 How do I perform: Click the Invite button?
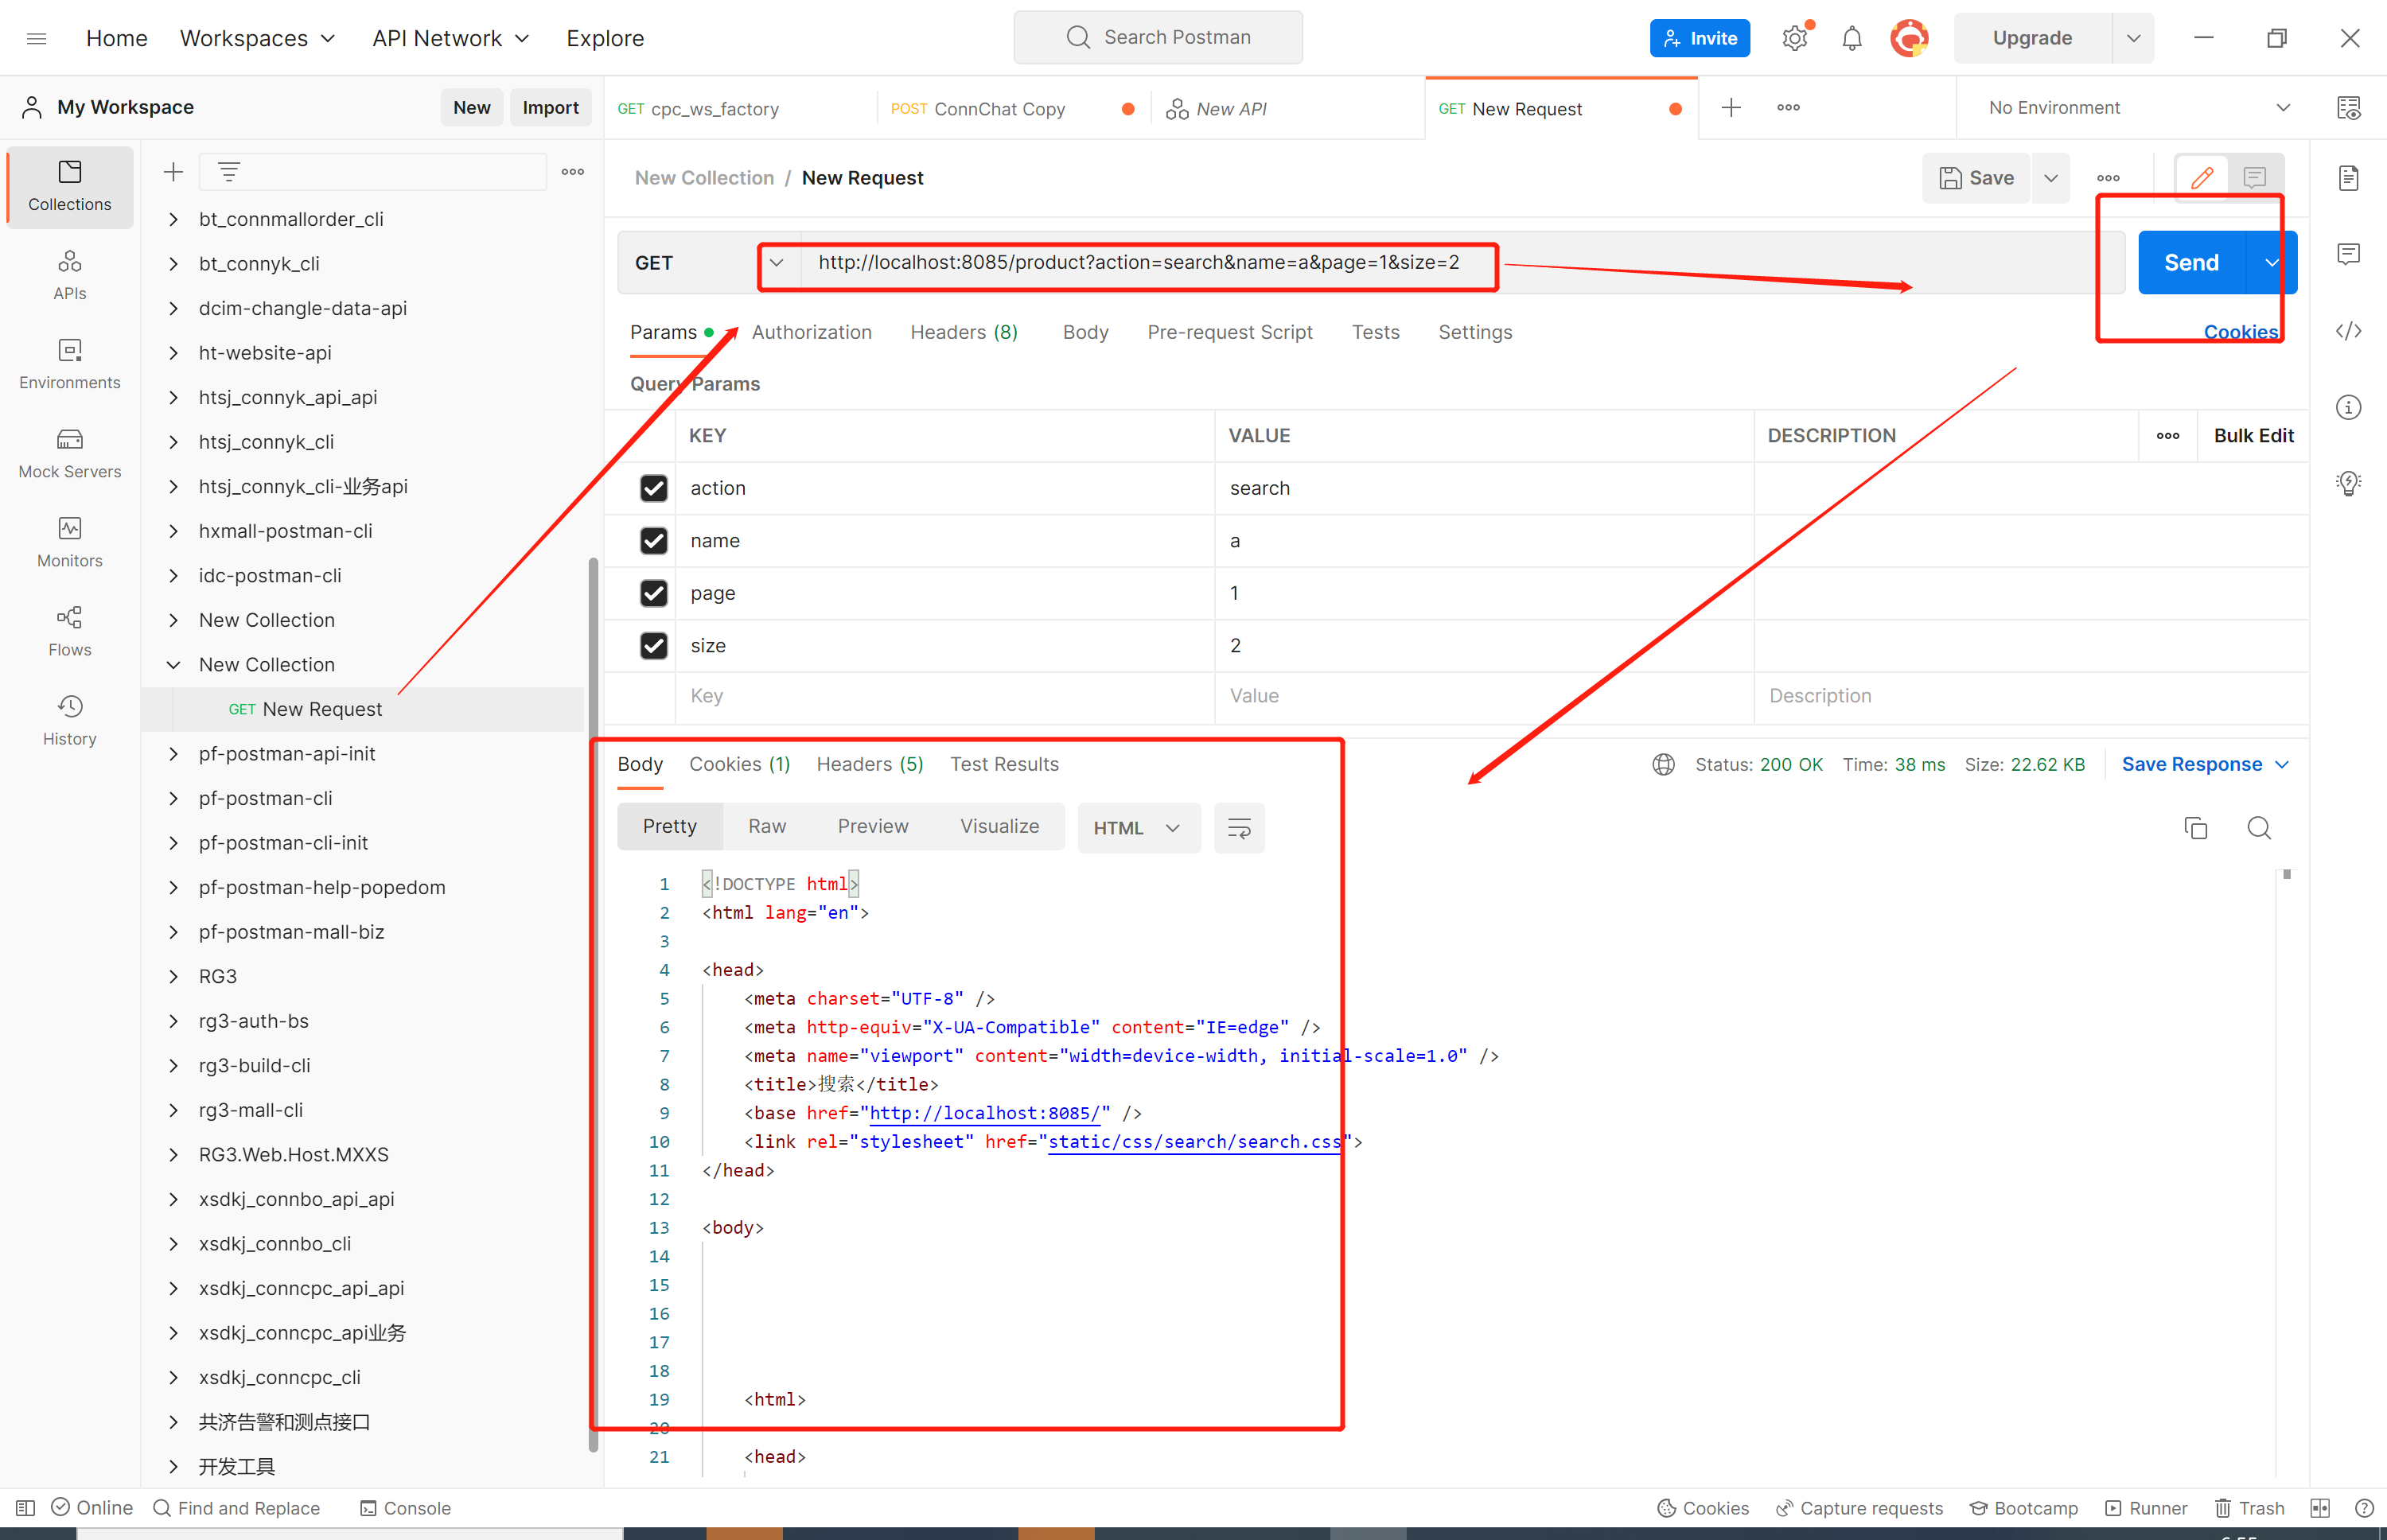[1699, 38]
